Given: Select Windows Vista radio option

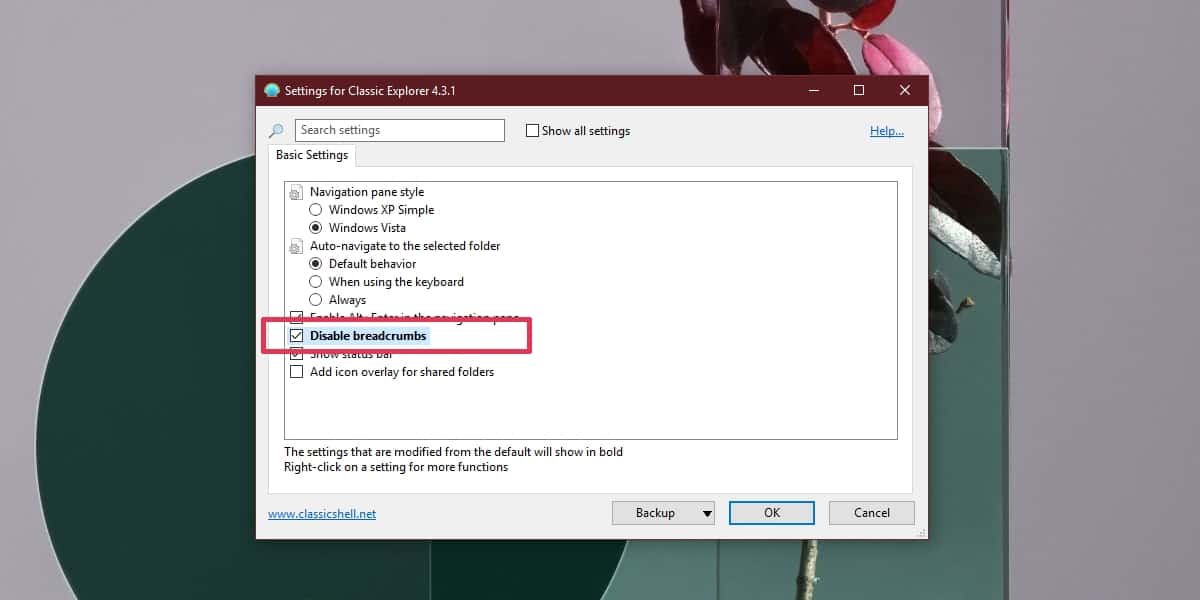Looking at the screenshot, I should pyautogui.click(x=316, y=228).
